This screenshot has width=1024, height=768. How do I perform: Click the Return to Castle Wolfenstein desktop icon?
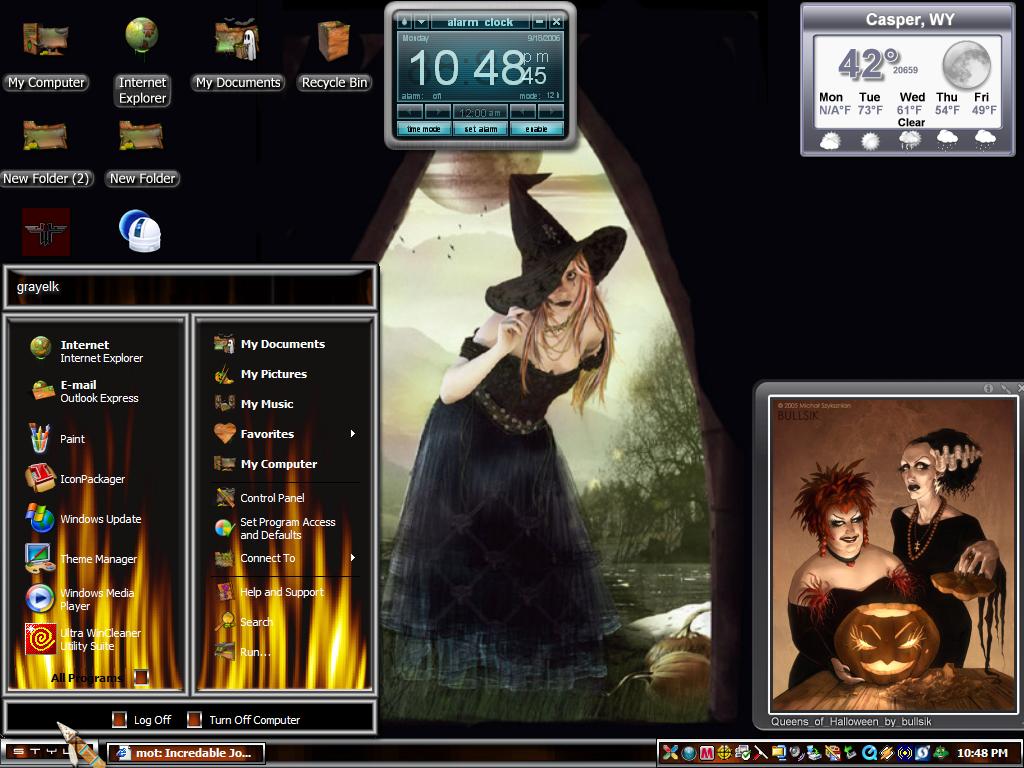46,232
